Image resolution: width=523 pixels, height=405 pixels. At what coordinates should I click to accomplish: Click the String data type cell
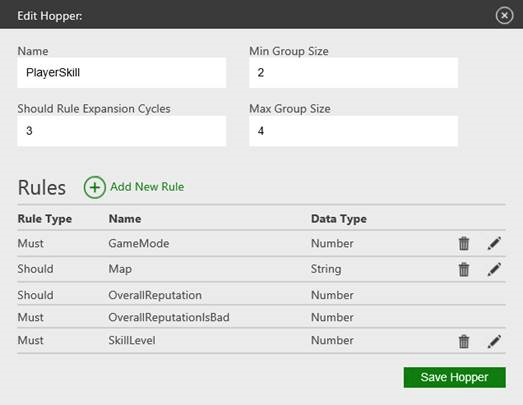tap(326, 269)
